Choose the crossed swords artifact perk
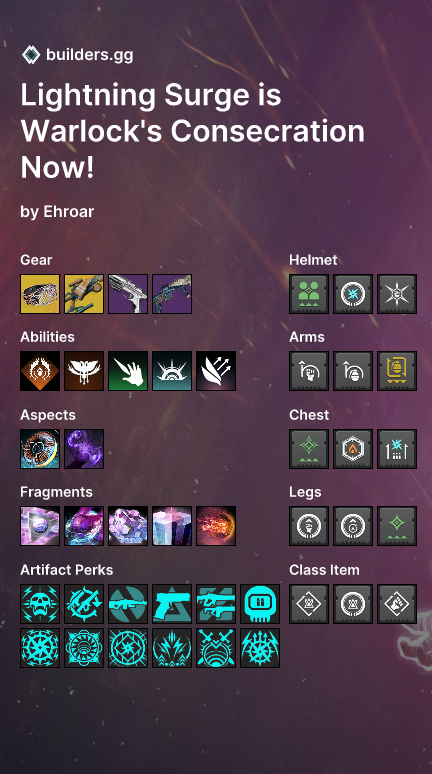The width and height of the screenshot is (432, 774). tap(216, 648)
